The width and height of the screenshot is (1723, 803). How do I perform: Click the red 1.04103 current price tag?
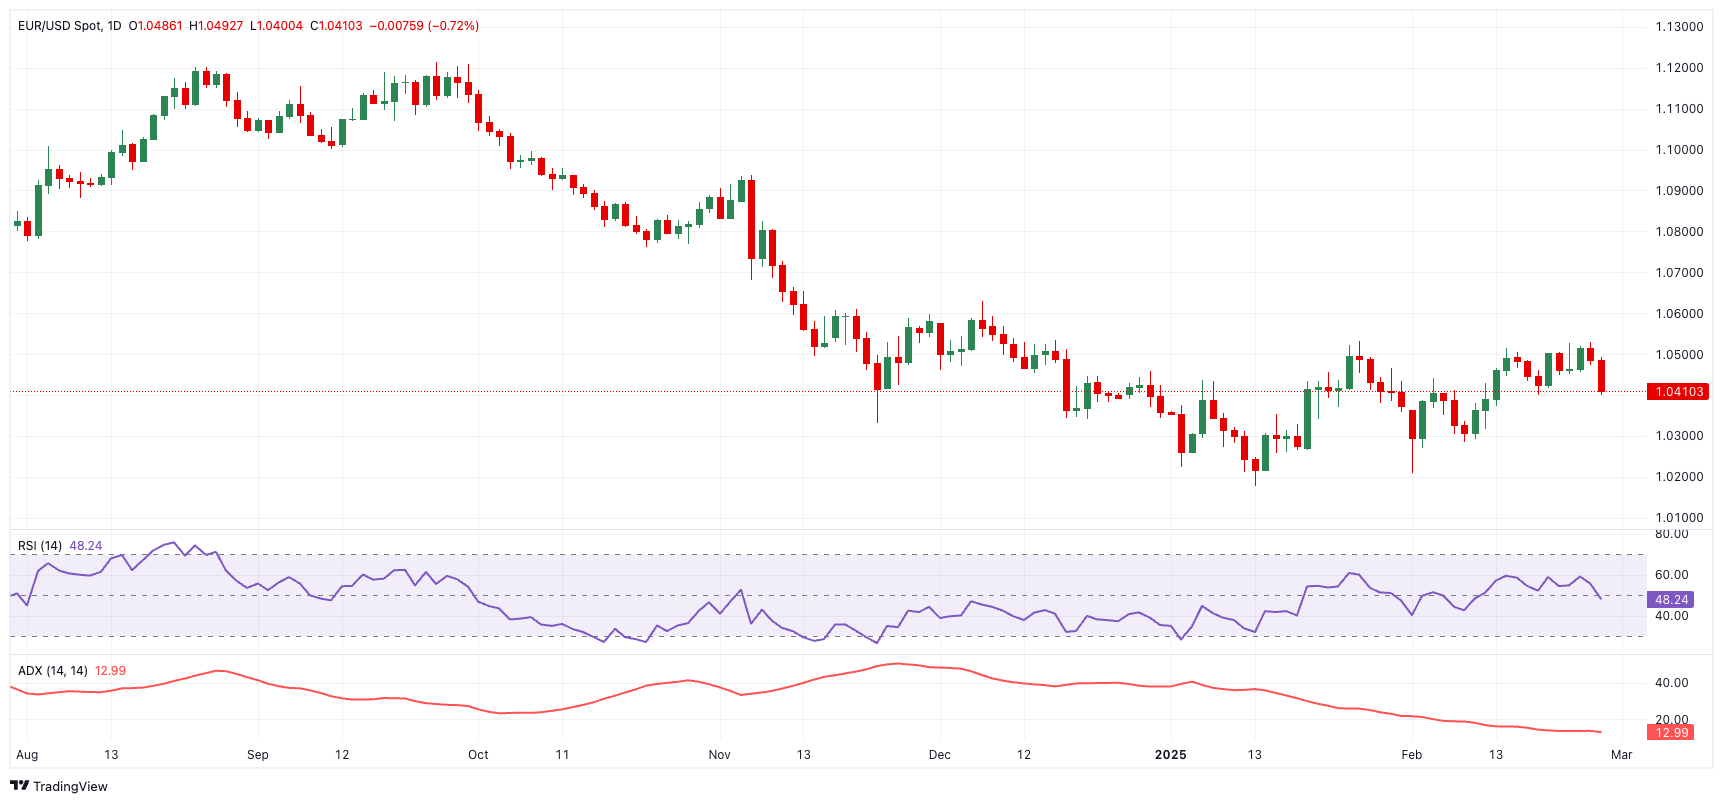point(1678,392)
